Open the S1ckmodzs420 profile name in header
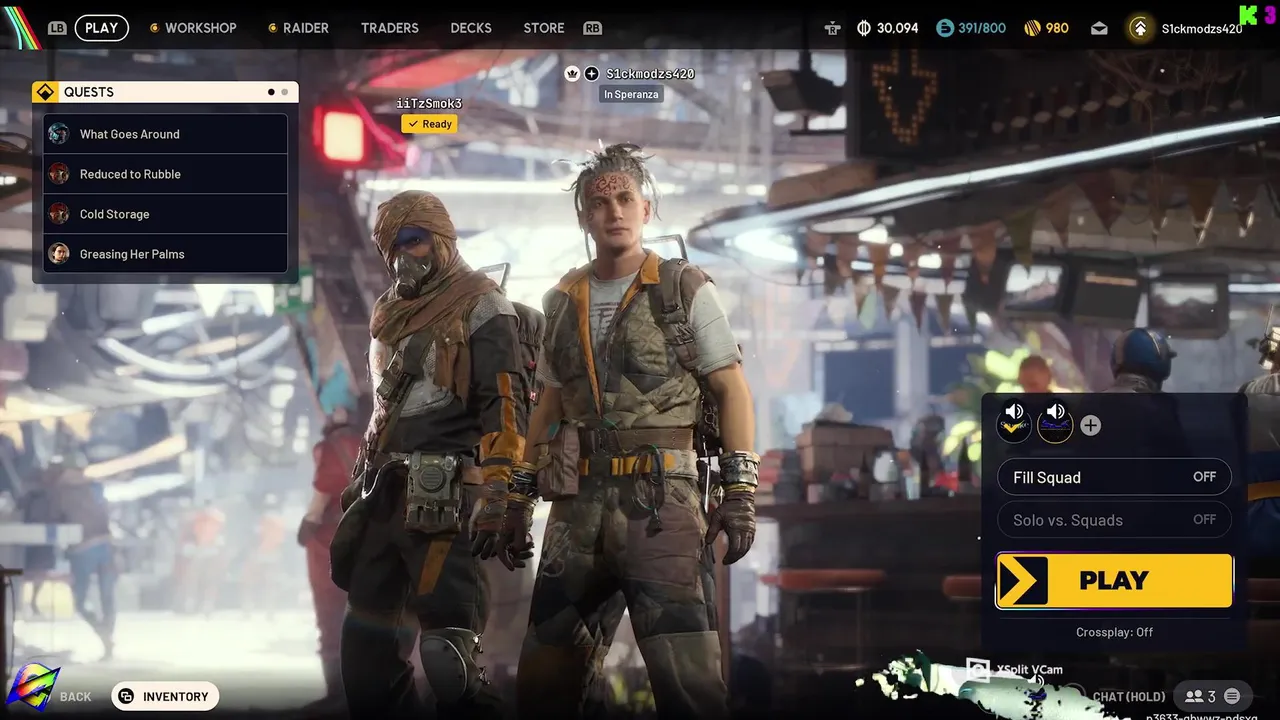The width and height of the screenshot is (1280, 720). (x=1201, y=29)
